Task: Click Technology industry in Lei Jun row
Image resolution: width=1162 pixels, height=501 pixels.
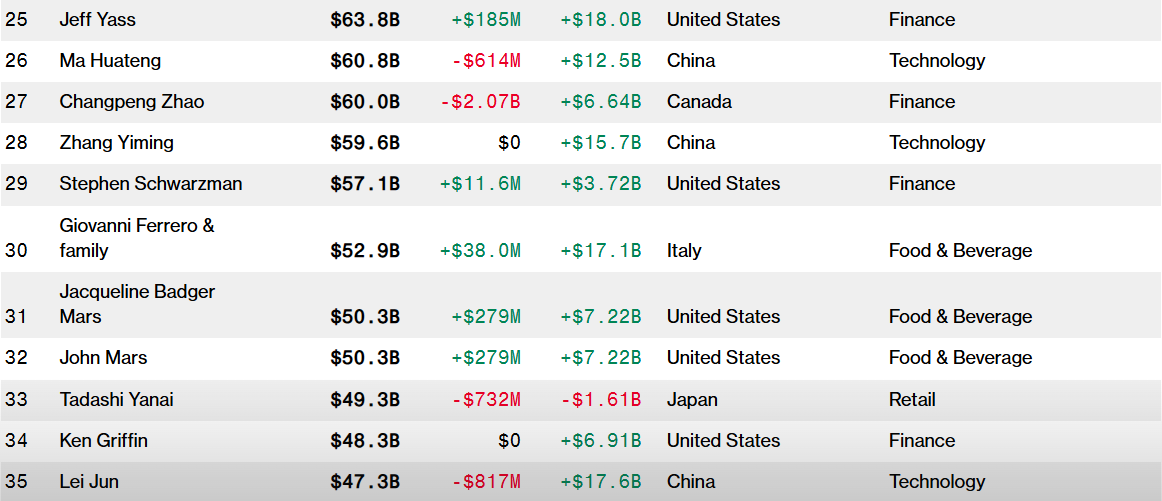Action: (937, 482)
